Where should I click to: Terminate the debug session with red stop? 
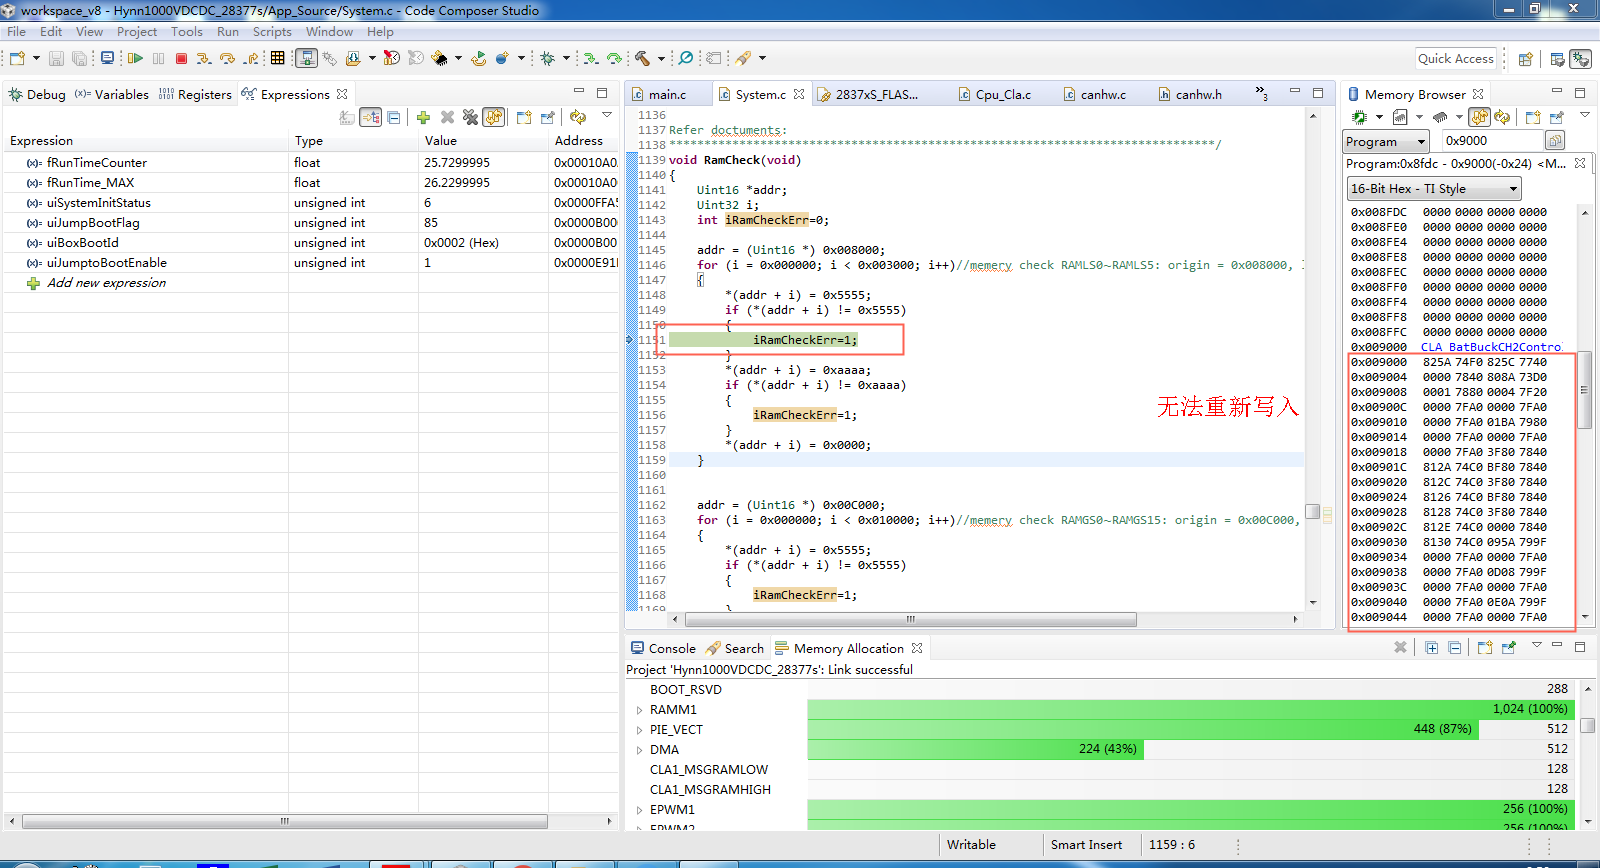[x=181, y=59]
